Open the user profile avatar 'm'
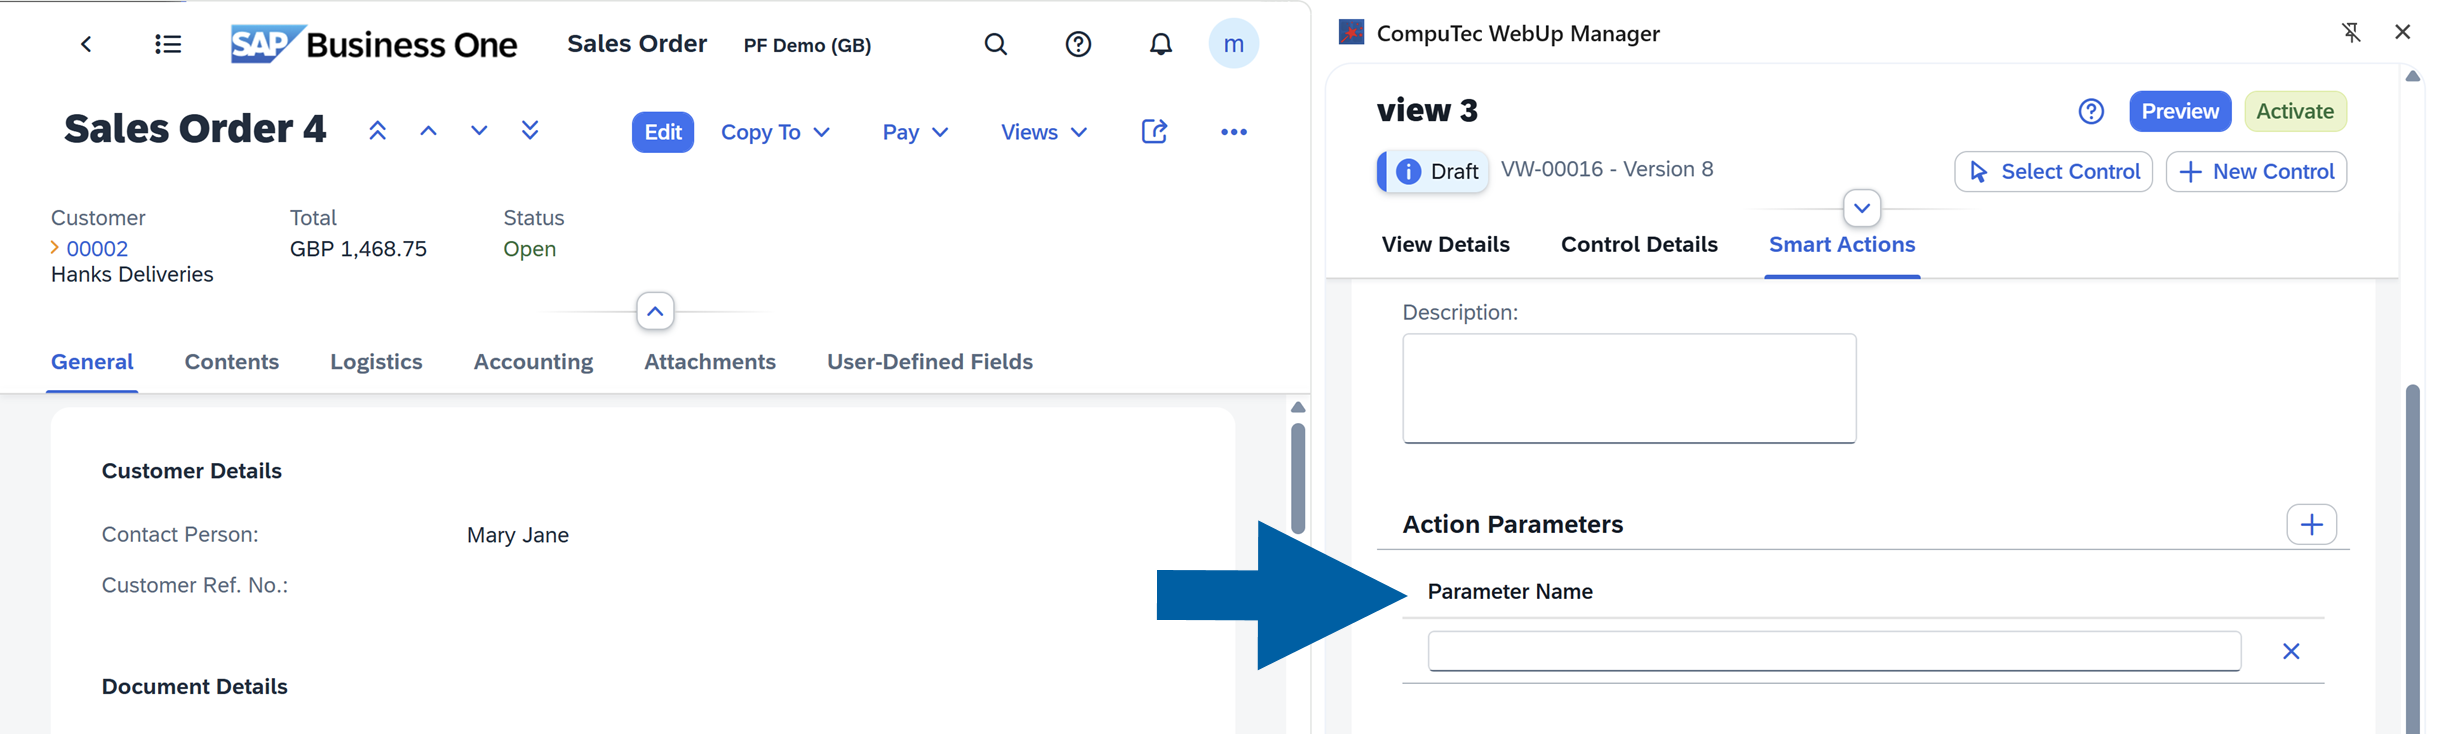This screenshot has height=735, width=2439. point(1233,44)
